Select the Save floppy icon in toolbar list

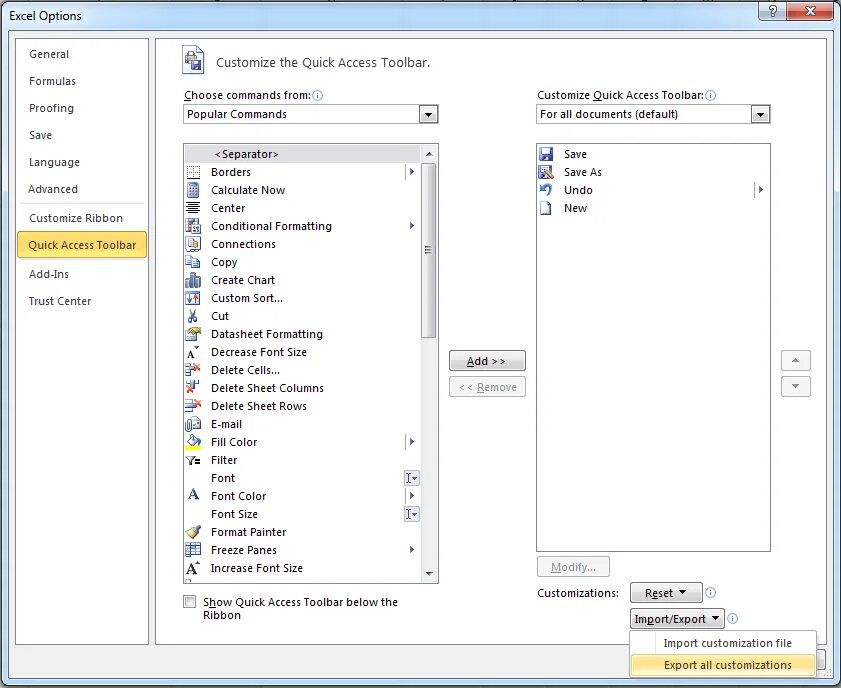pos(546,154)
